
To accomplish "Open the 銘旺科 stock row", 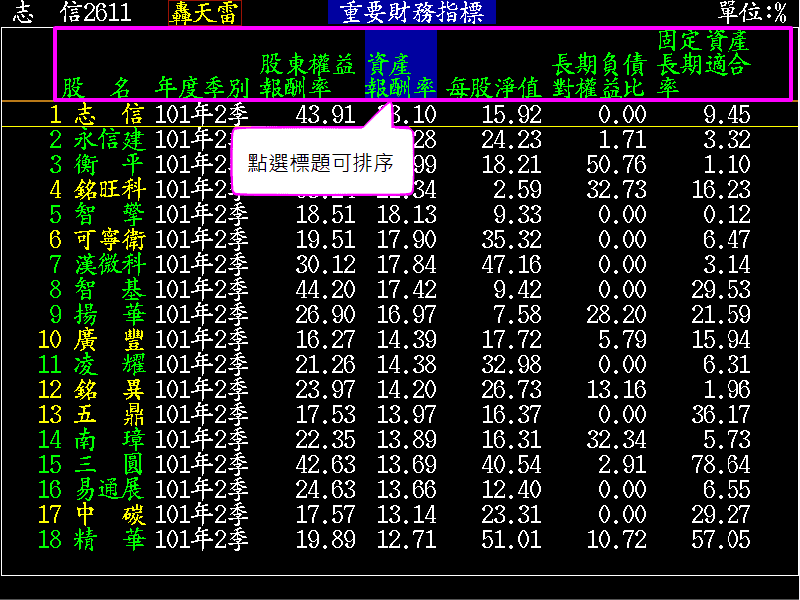I will pos(109,189).
